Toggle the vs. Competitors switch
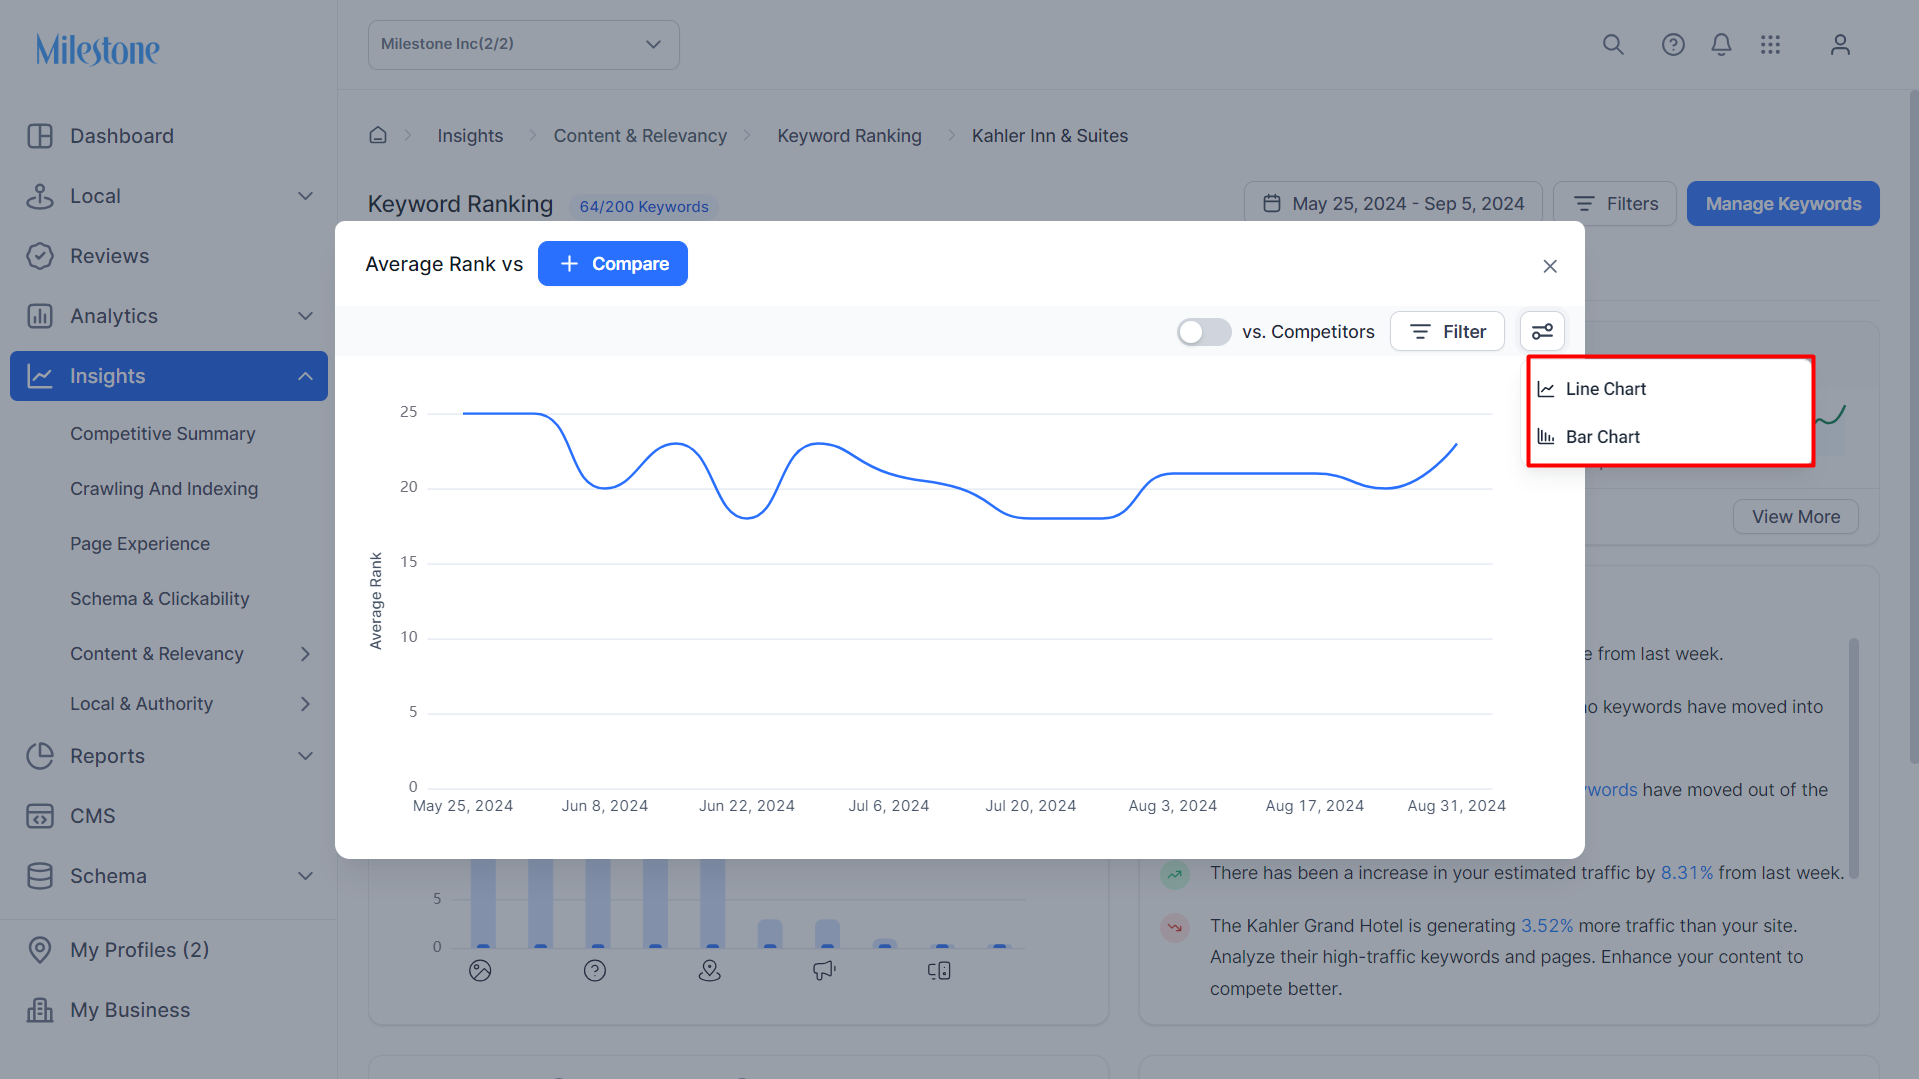Viewport: 1919px width, 1079px height. click(1204, 332)
